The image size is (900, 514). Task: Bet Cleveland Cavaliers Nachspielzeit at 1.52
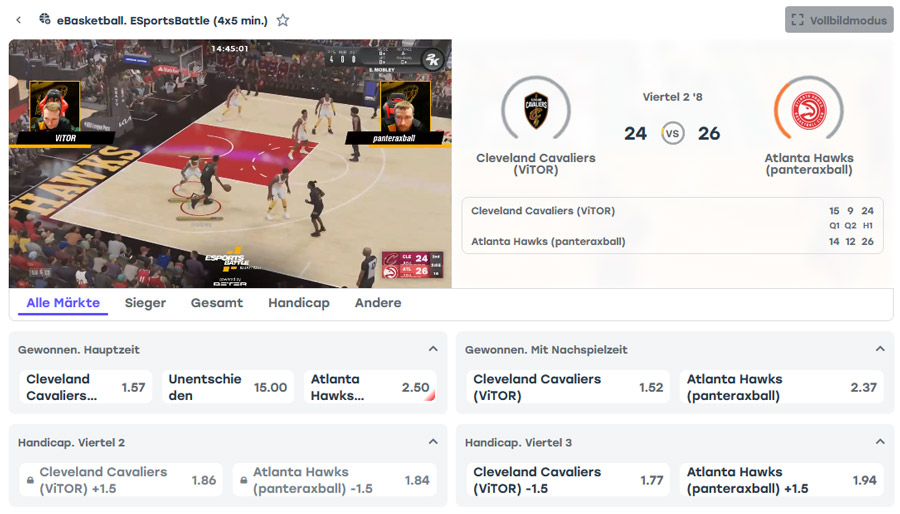point(568,387)
